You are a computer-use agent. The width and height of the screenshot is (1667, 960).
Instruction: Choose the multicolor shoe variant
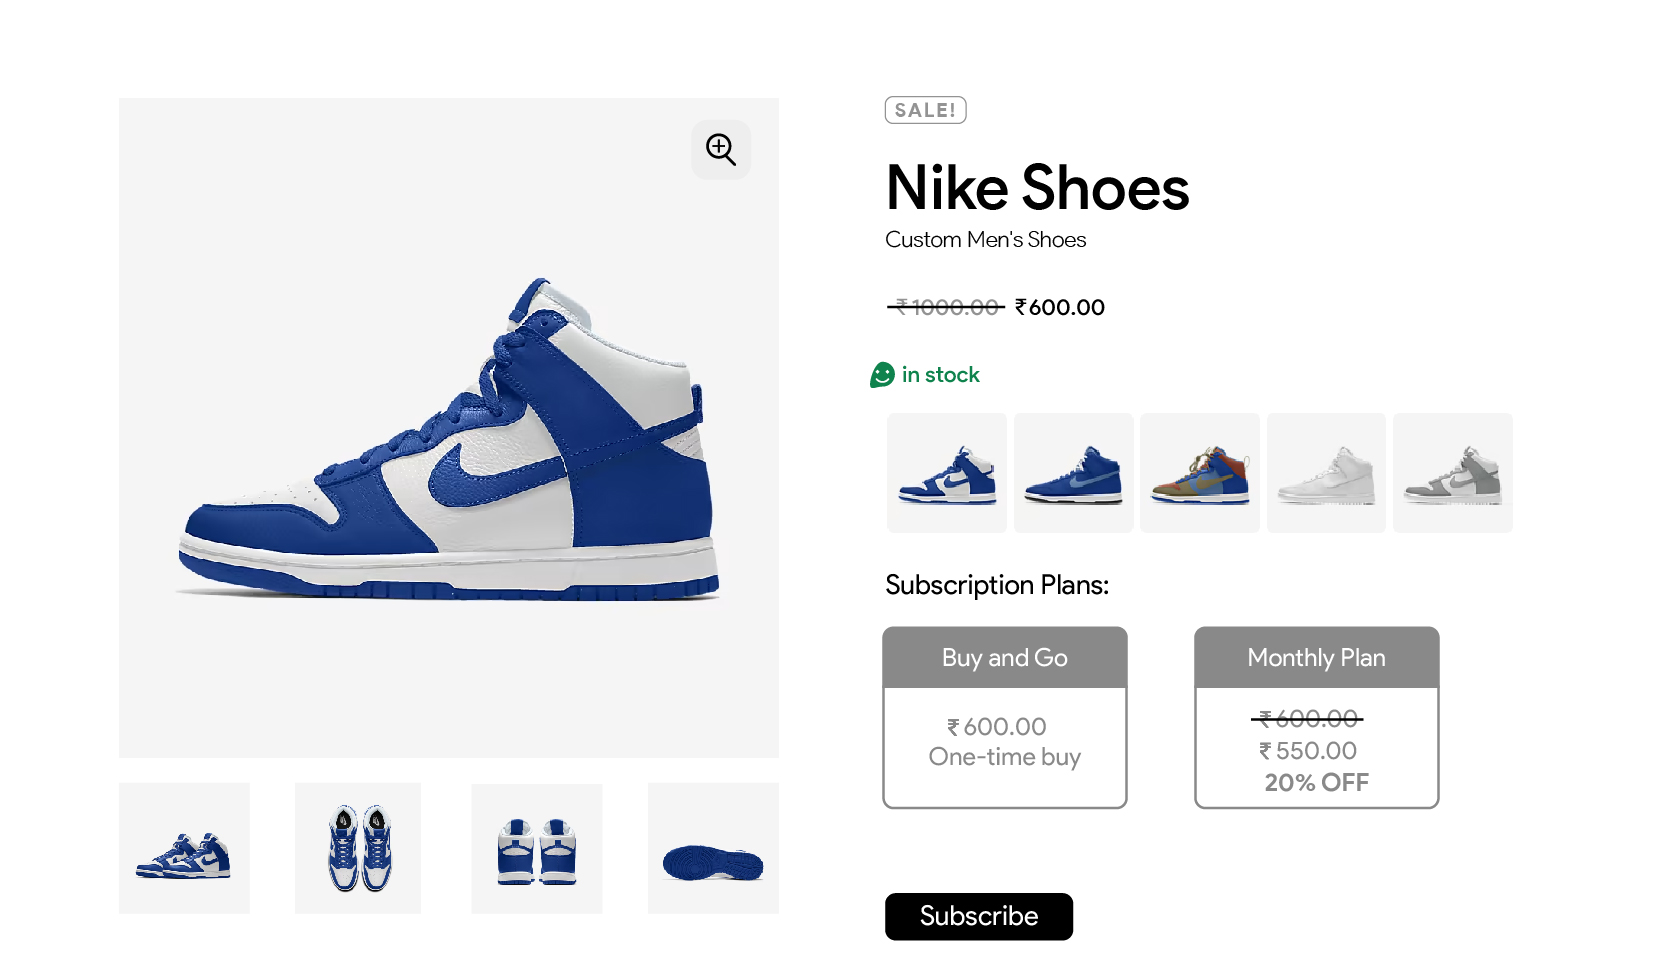coord(1199,473)
